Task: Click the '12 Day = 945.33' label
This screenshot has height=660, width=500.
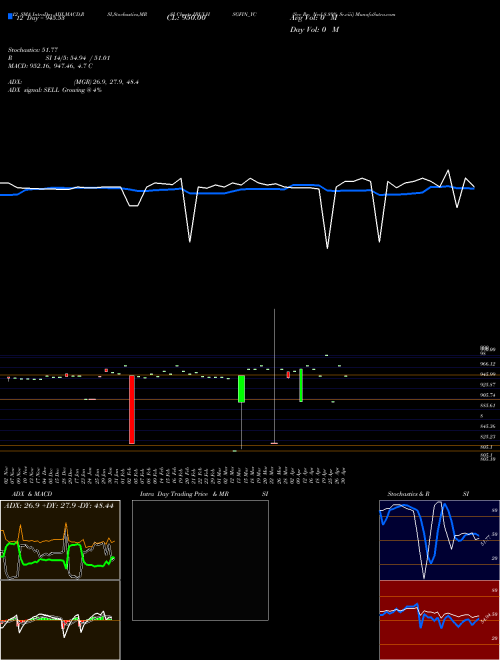Action: coord(40,18)
